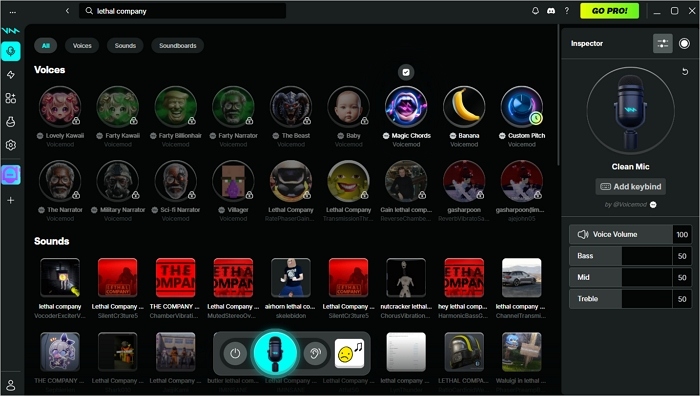700x396 pixels.
Task: Play the hey lethal company sound
Action: coord(464,278)
